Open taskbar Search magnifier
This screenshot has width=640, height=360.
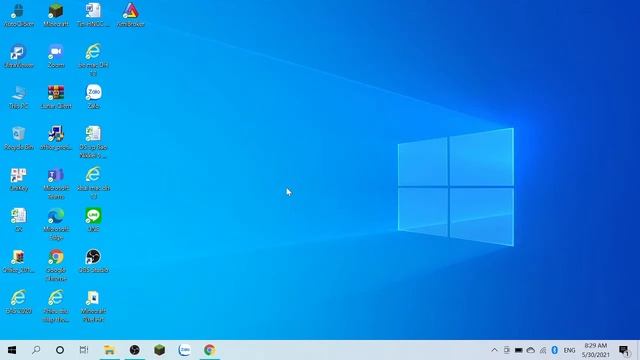(36, 350)
